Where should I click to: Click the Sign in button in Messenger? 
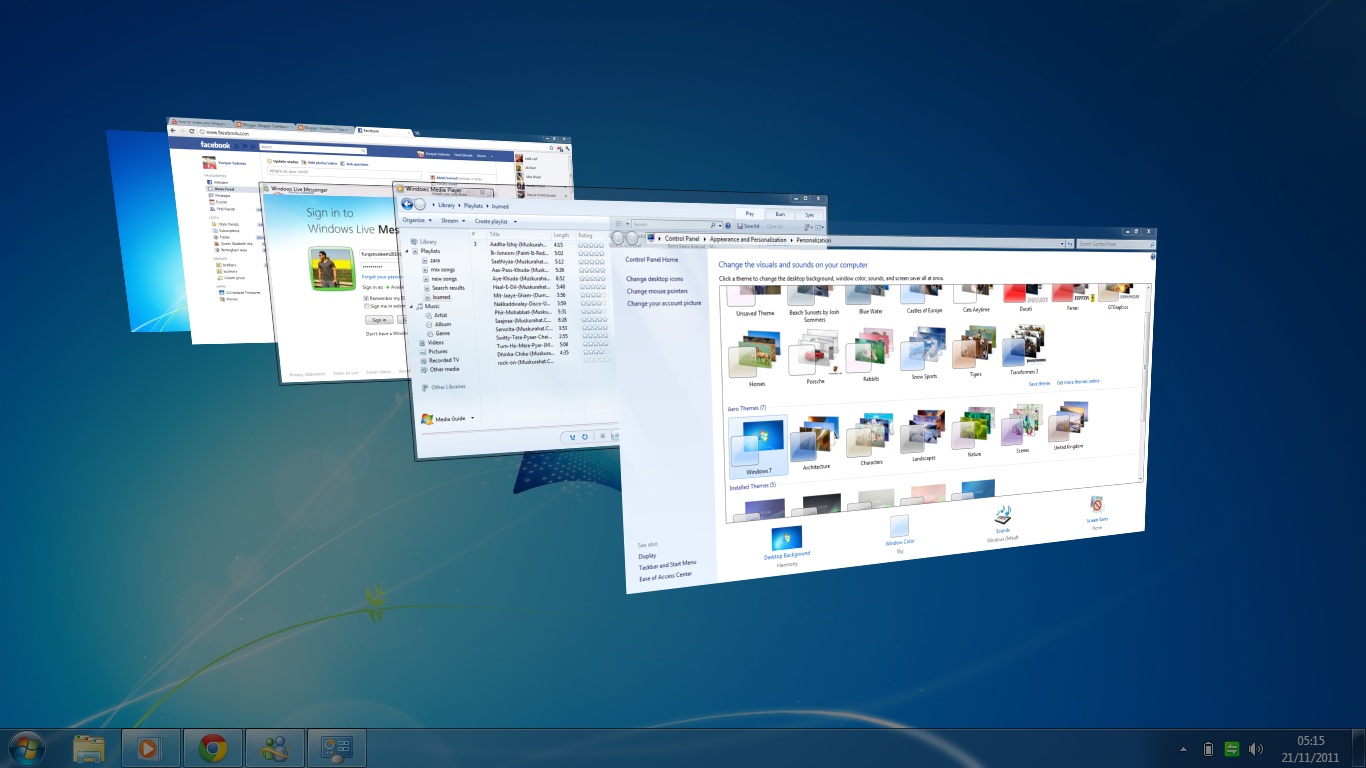tap(378, 320)
